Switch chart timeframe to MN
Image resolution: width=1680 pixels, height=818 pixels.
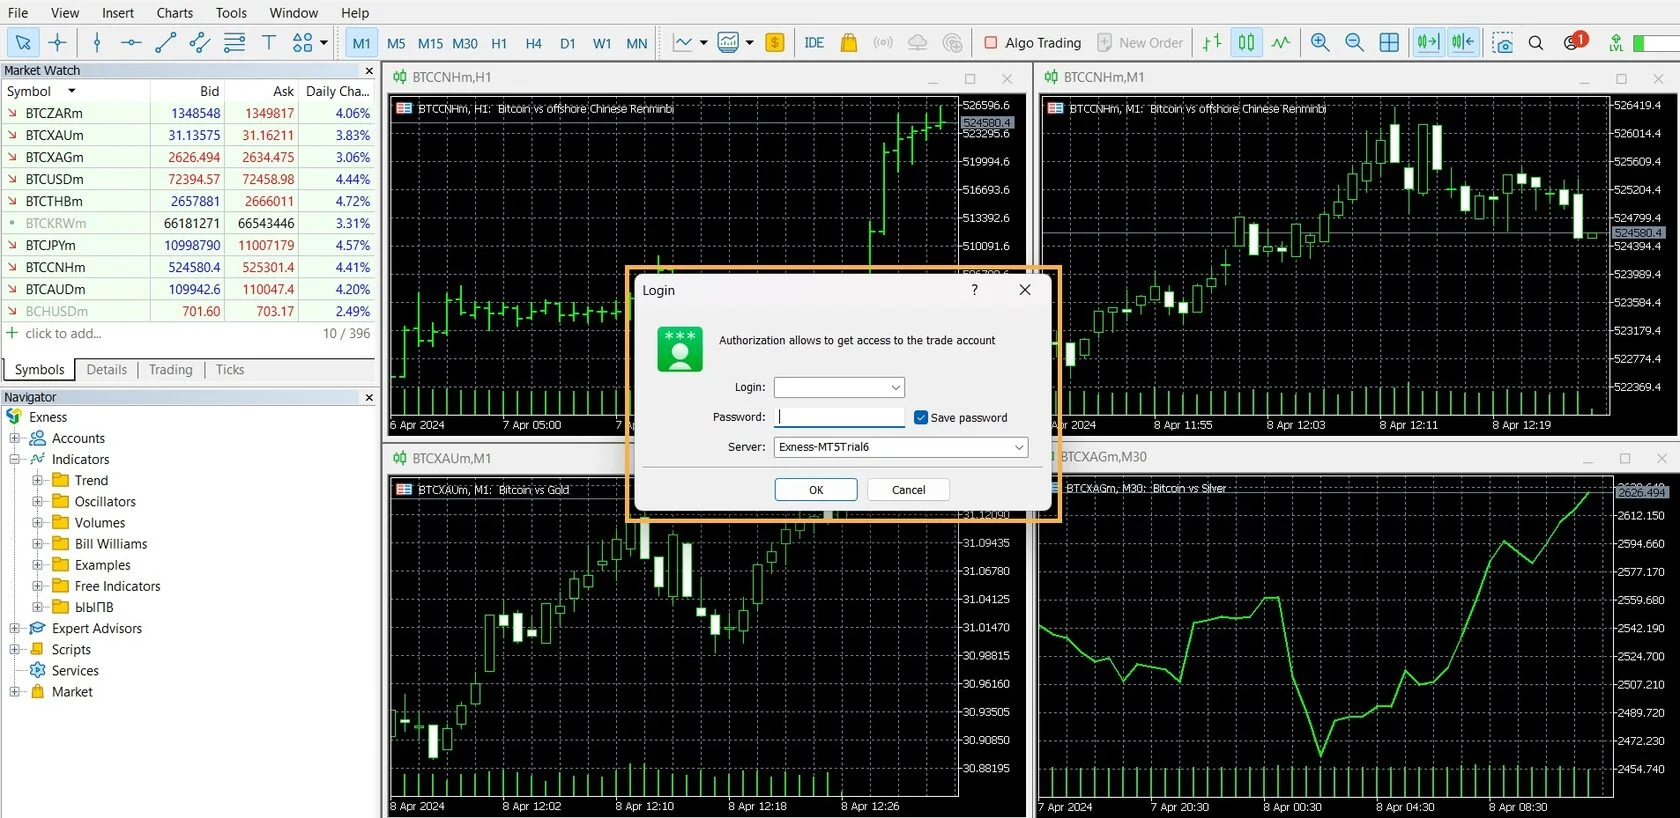click(x=636, y=43)
